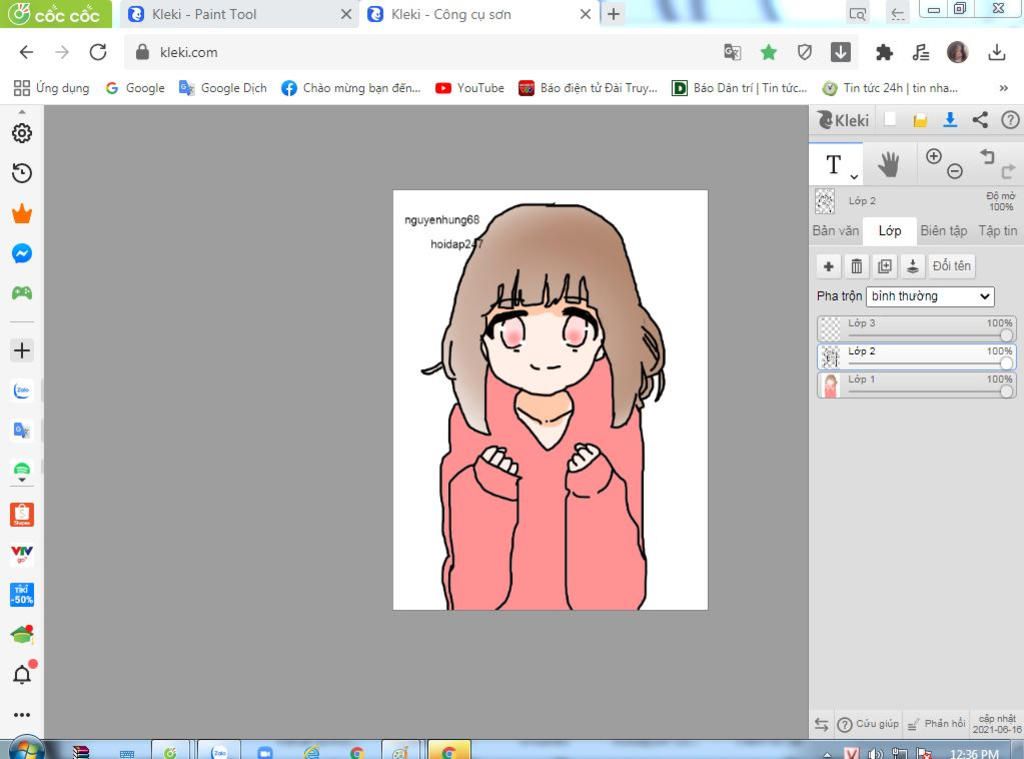Screen dimensions: 1024x759
Task: Open the share icon in Kleki header
Action: 980,120
